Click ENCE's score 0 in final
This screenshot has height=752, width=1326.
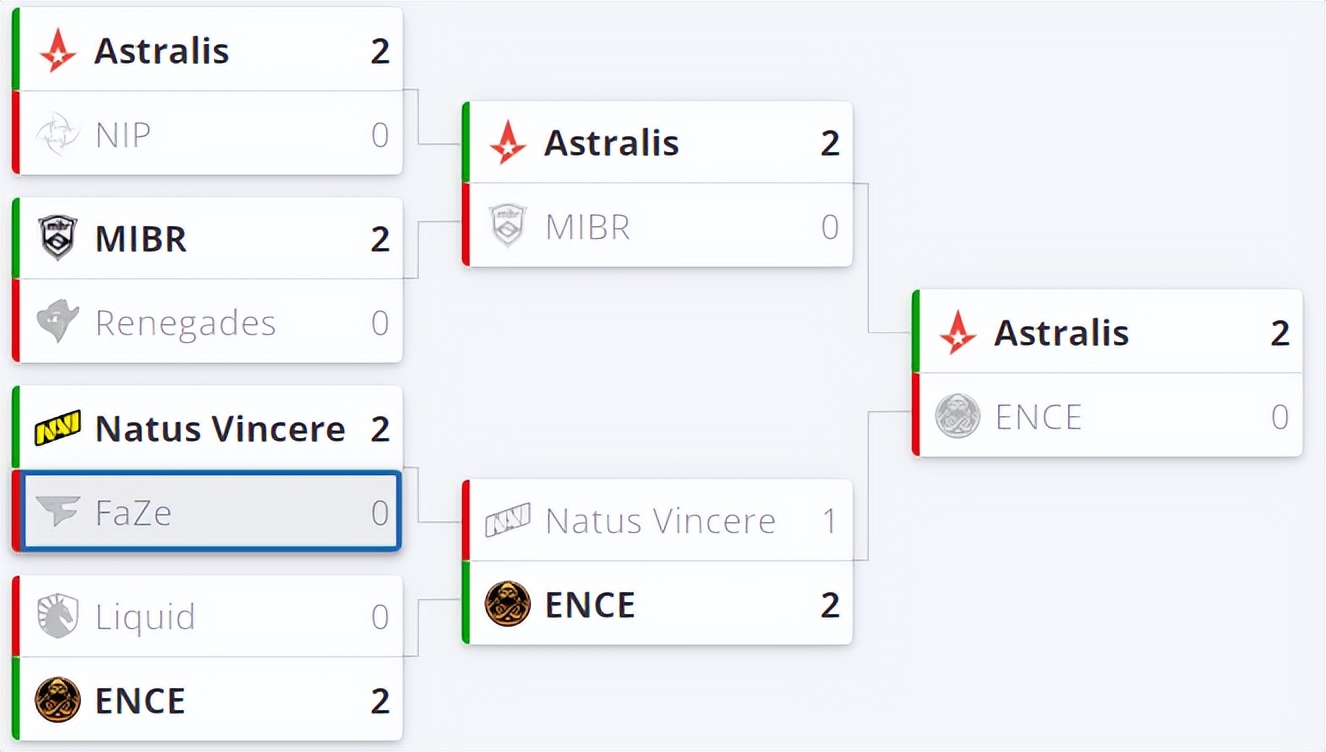click(x=1279, y=417)
